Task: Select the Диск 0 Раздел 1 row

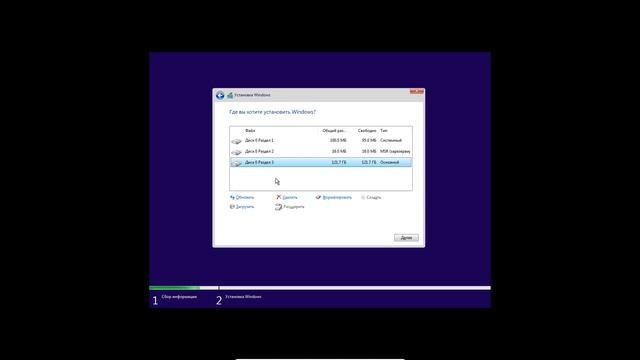Action: pos(321,140)
